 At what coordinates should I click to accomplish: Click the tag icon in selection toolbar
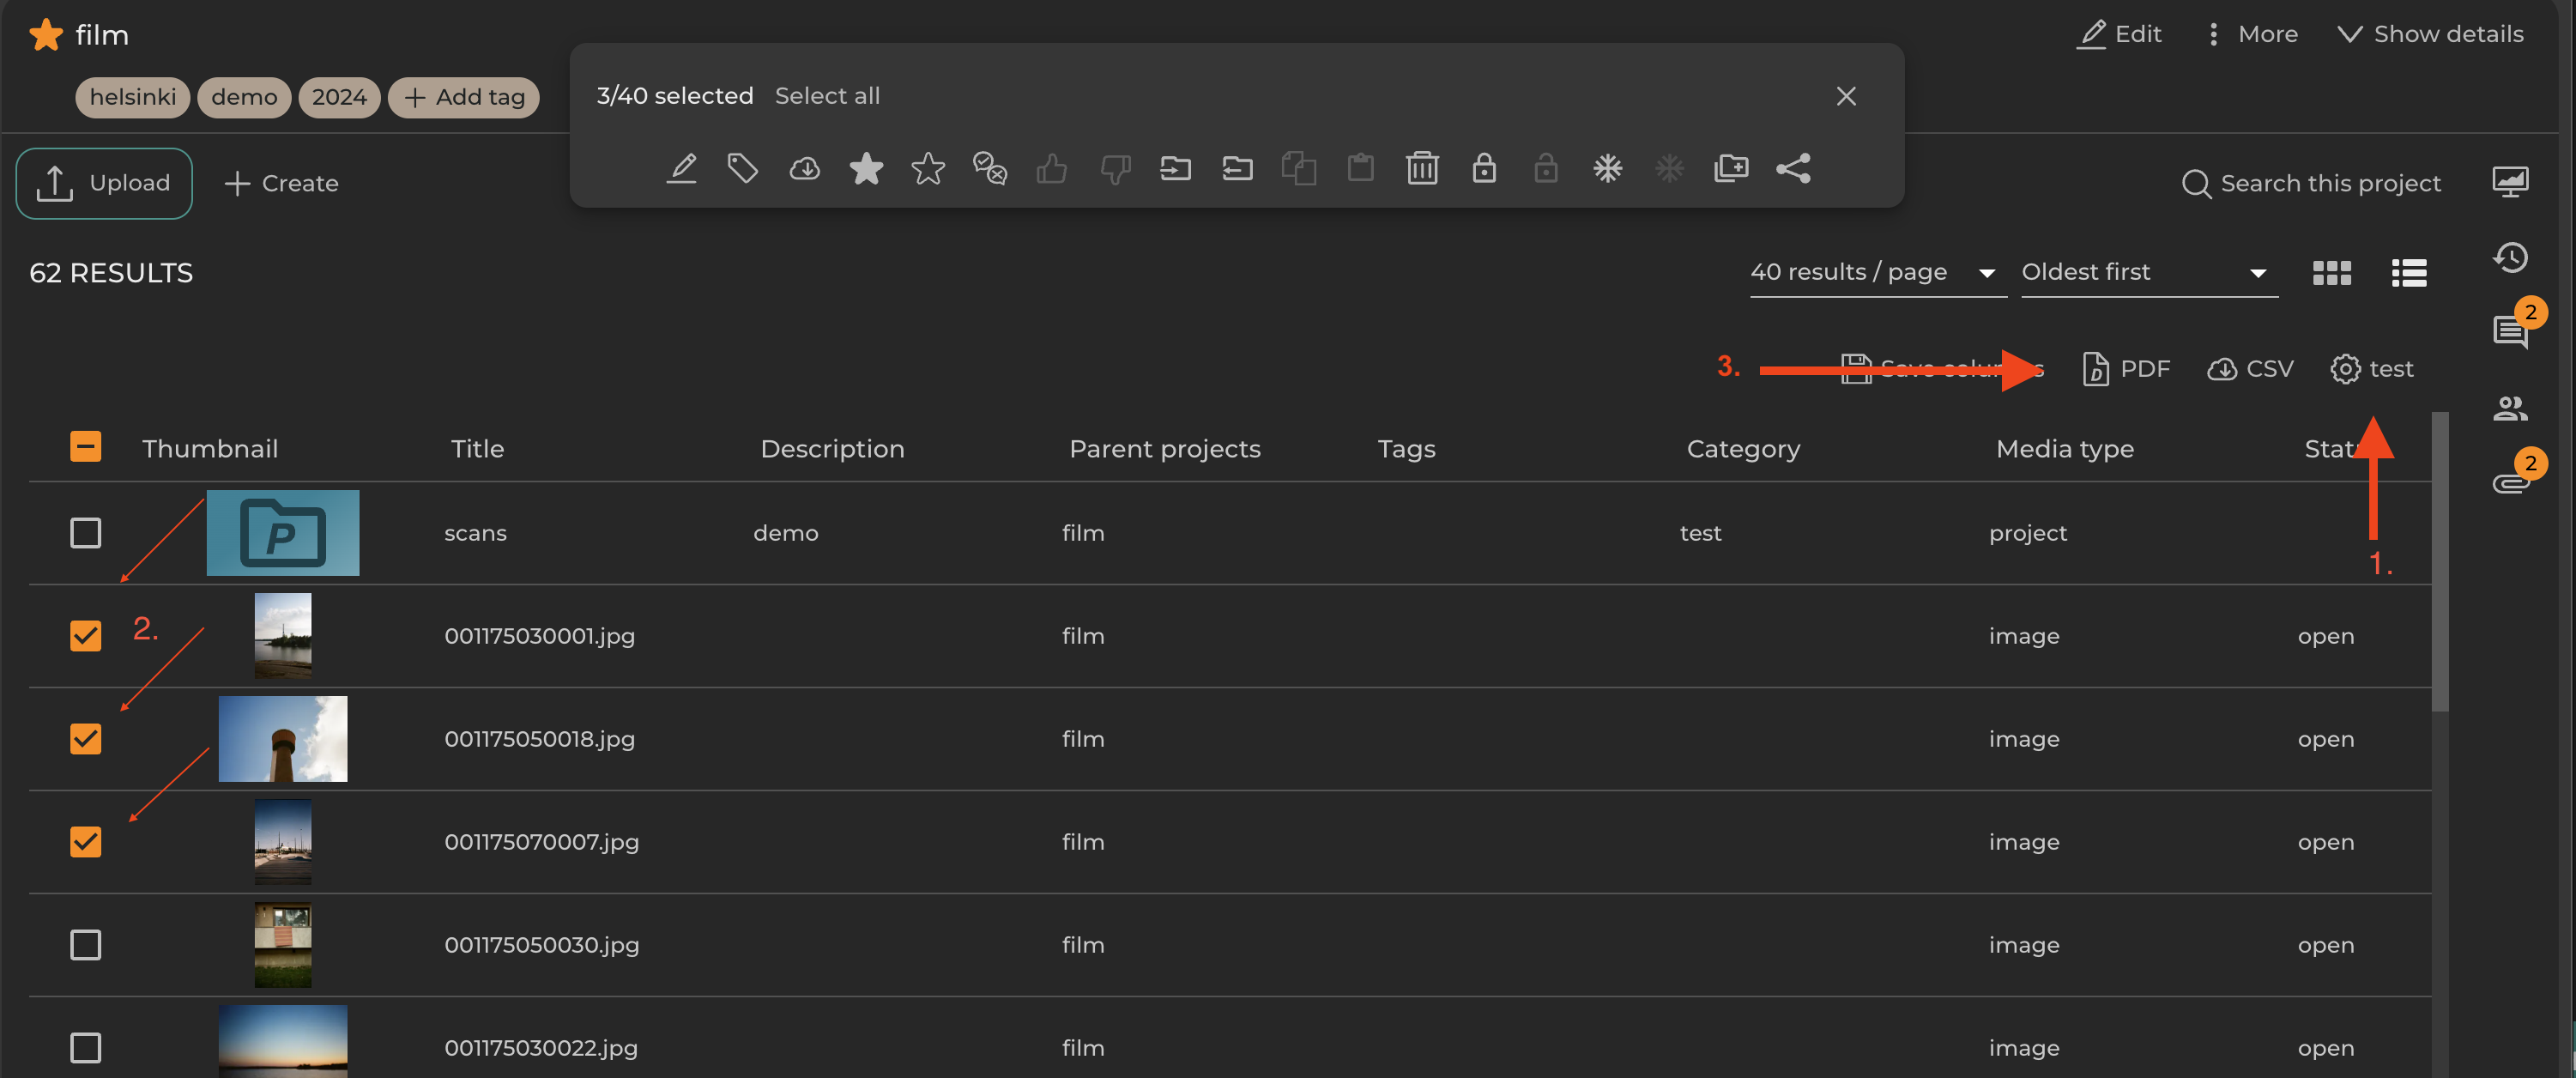pos(742,168)
